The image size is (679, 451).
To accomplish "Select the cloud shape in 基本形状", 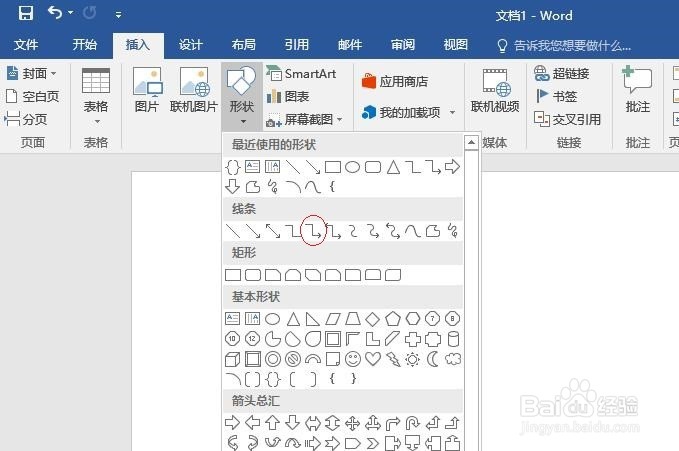I will pos(453,359).
